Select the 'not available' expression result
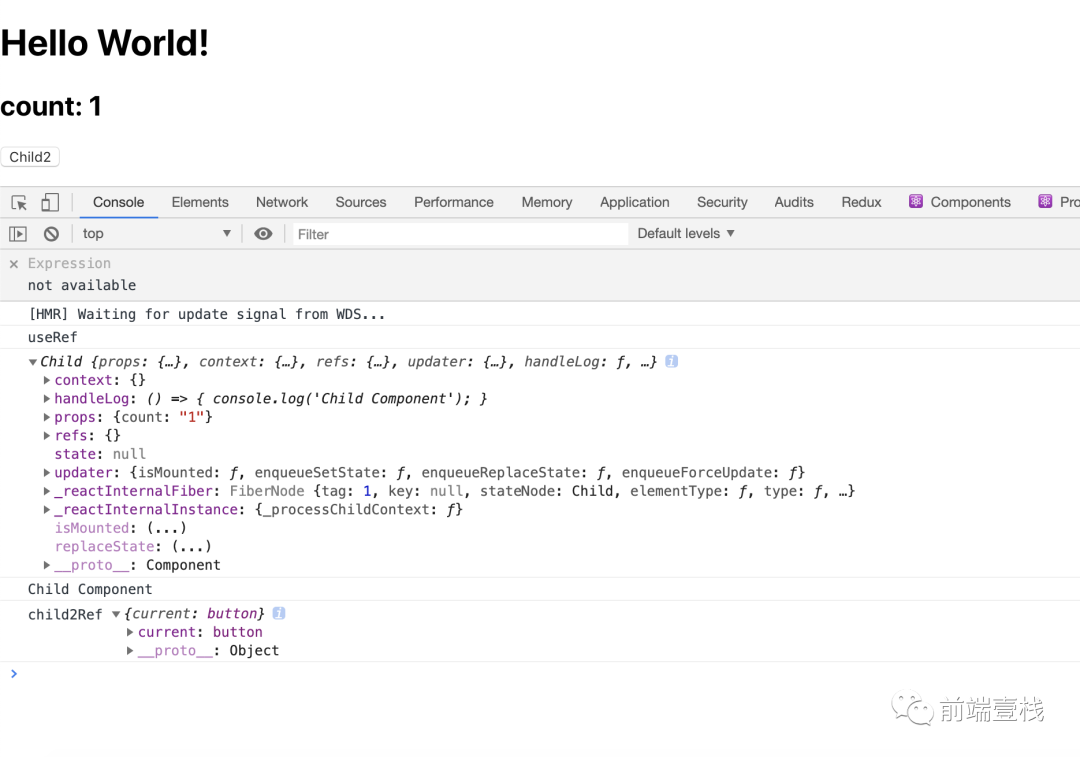This screenshot has height=757, width=1080. click(81, 285)
